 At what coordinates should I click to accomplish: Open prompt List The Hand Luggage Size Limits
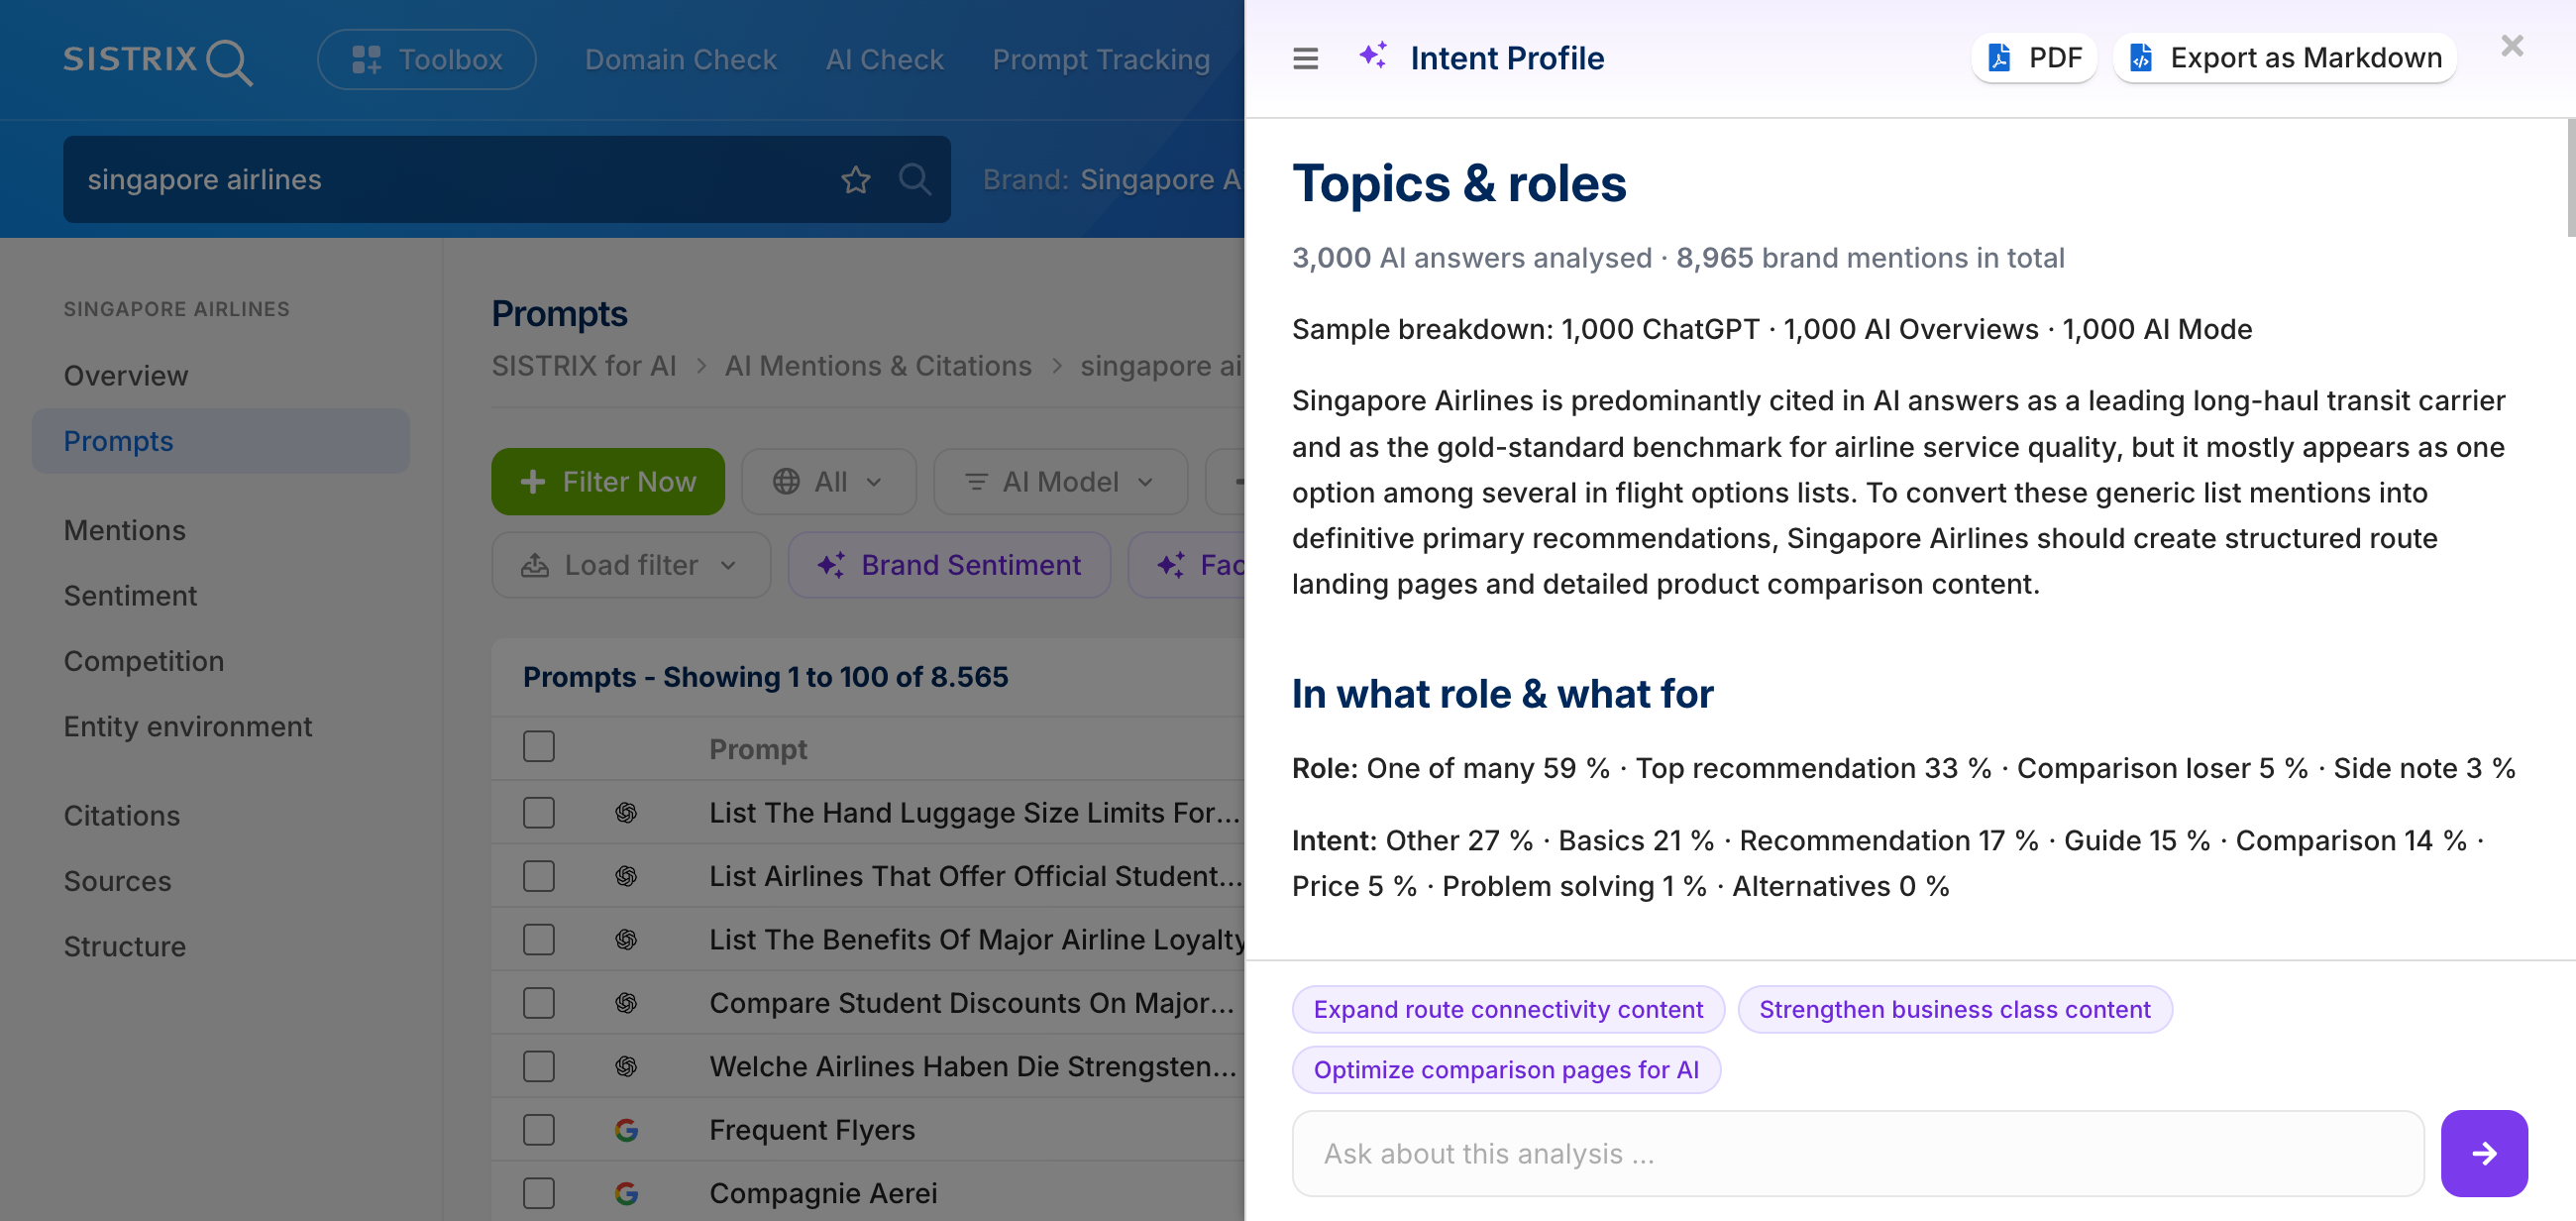click(974, 813)
